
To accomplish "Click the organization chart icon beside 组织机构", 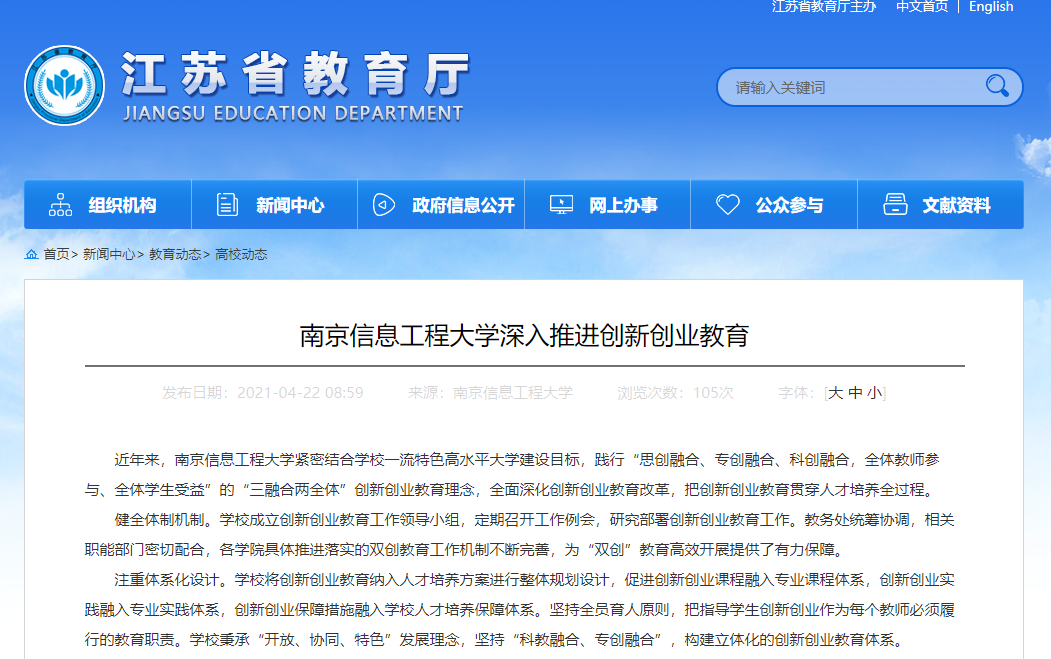I will coord(59,203).
